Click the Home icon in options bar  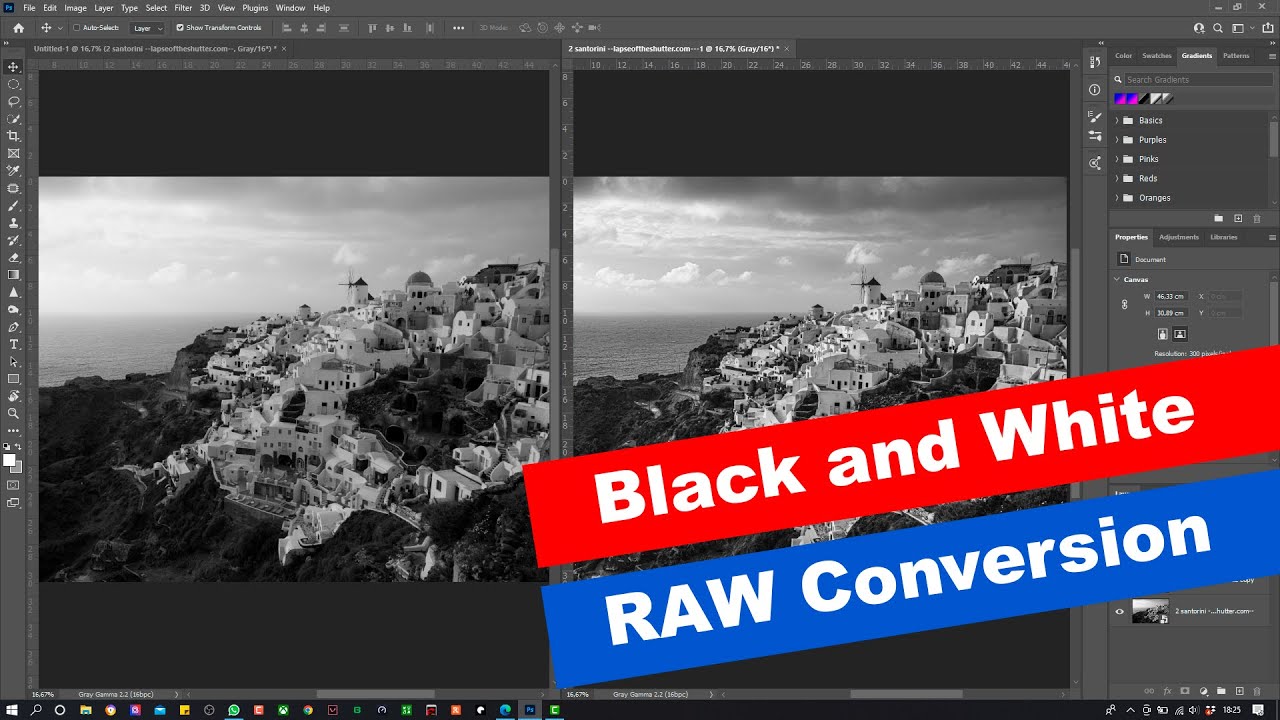click(x=18, y=28)
